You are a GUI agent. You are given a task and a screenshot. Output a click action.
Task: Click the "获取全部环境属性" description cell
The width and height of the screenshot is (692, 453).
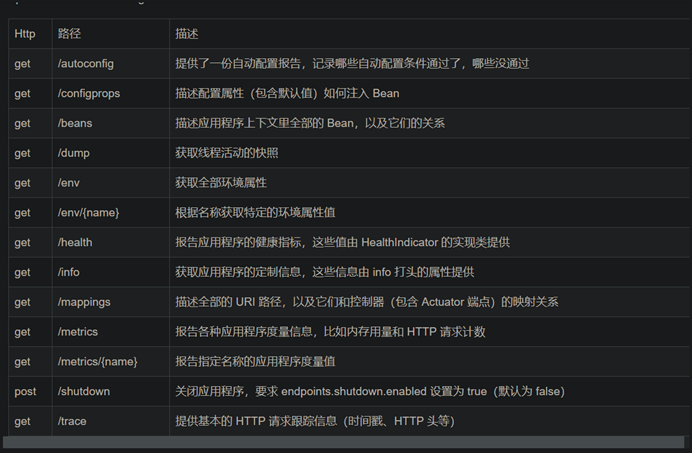221,183
